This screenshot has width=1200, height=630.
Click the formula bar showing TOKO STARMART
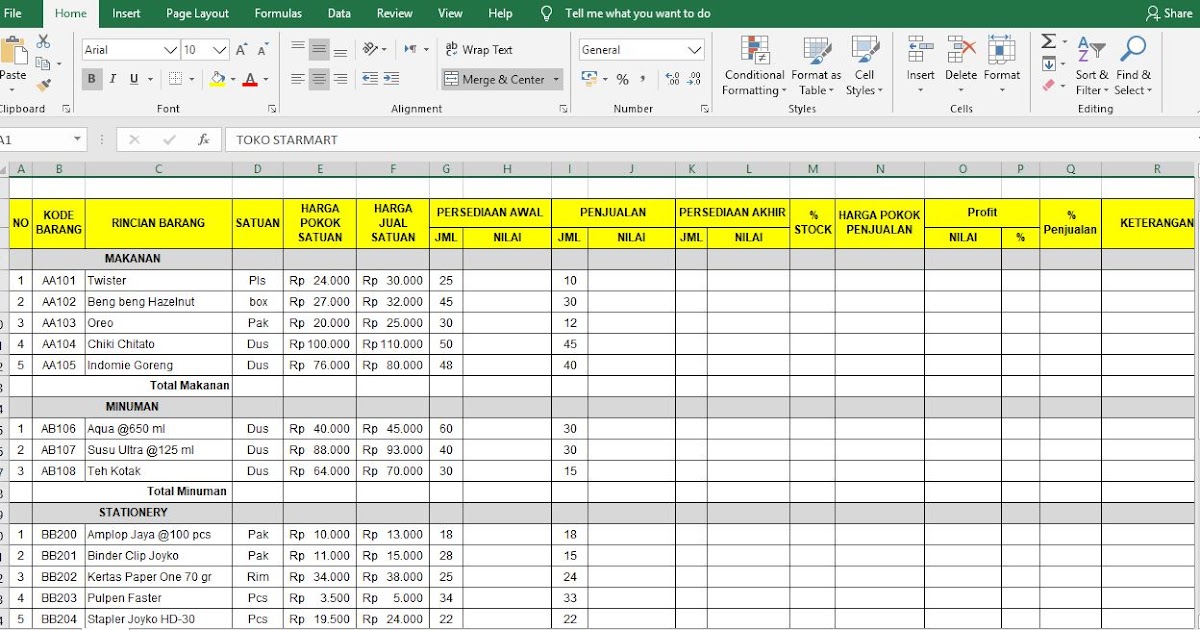click(710, 140)
